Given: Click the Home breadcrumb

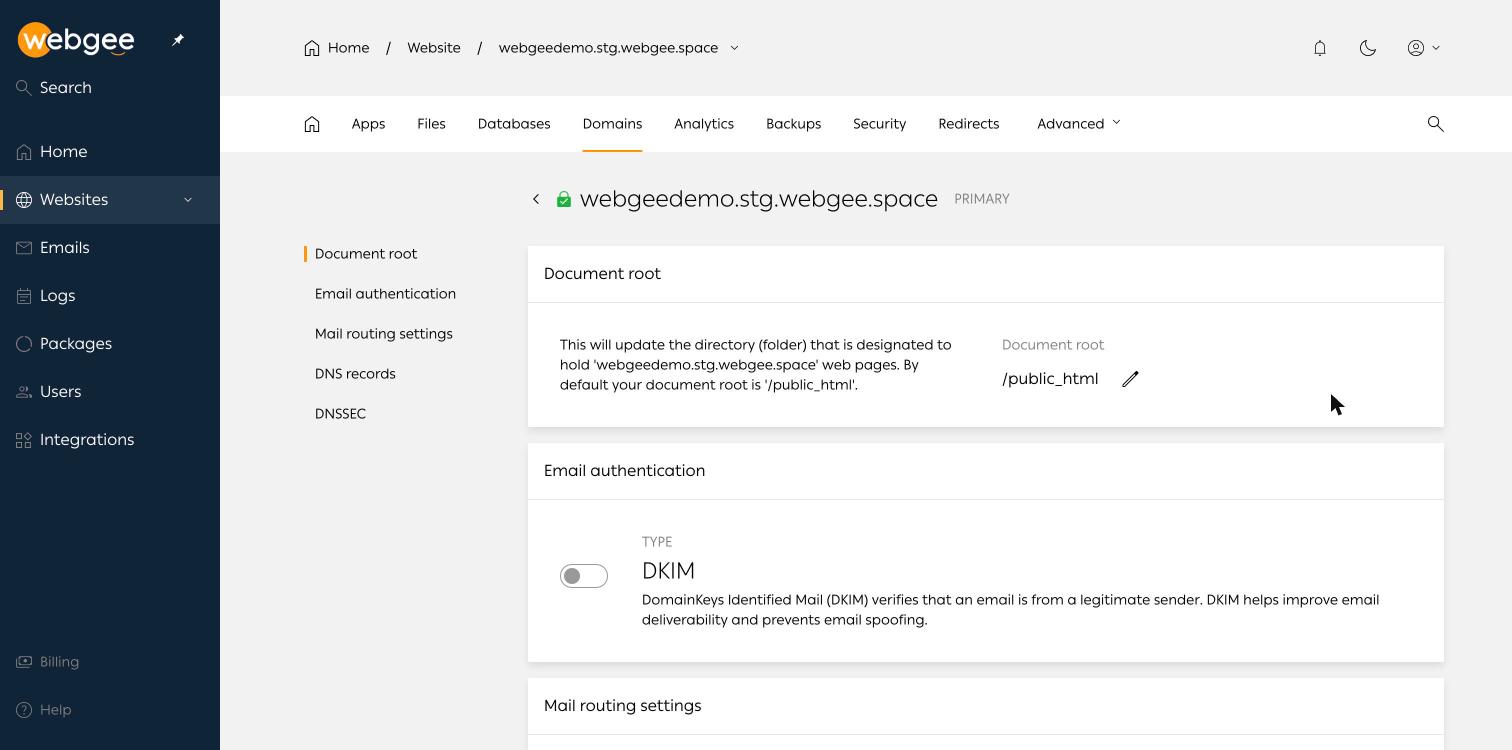Looking at the screenshot, I should [x=337, y=48].
